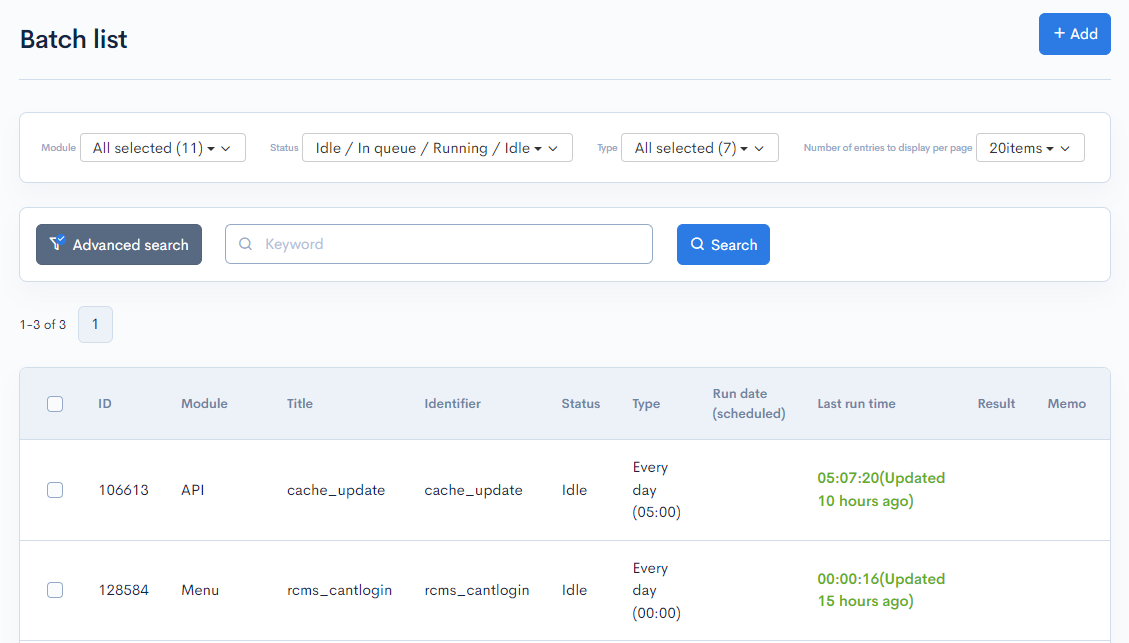This screenshot has height=643, width=1129.
Task: Go to page 1 in pagination
Action: (95, 324)
